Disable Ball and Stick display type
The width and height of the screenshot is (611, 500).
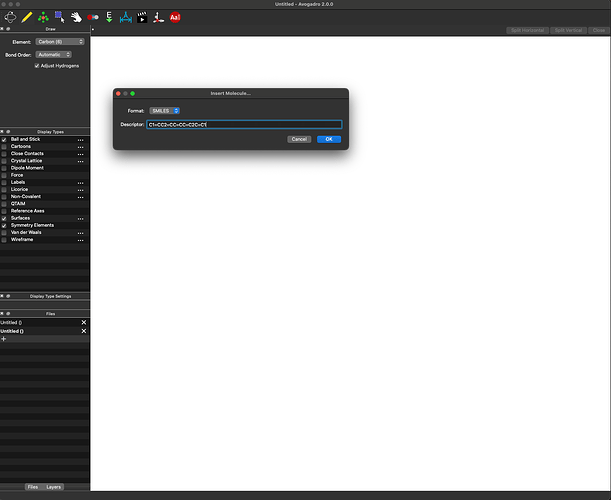4,140
